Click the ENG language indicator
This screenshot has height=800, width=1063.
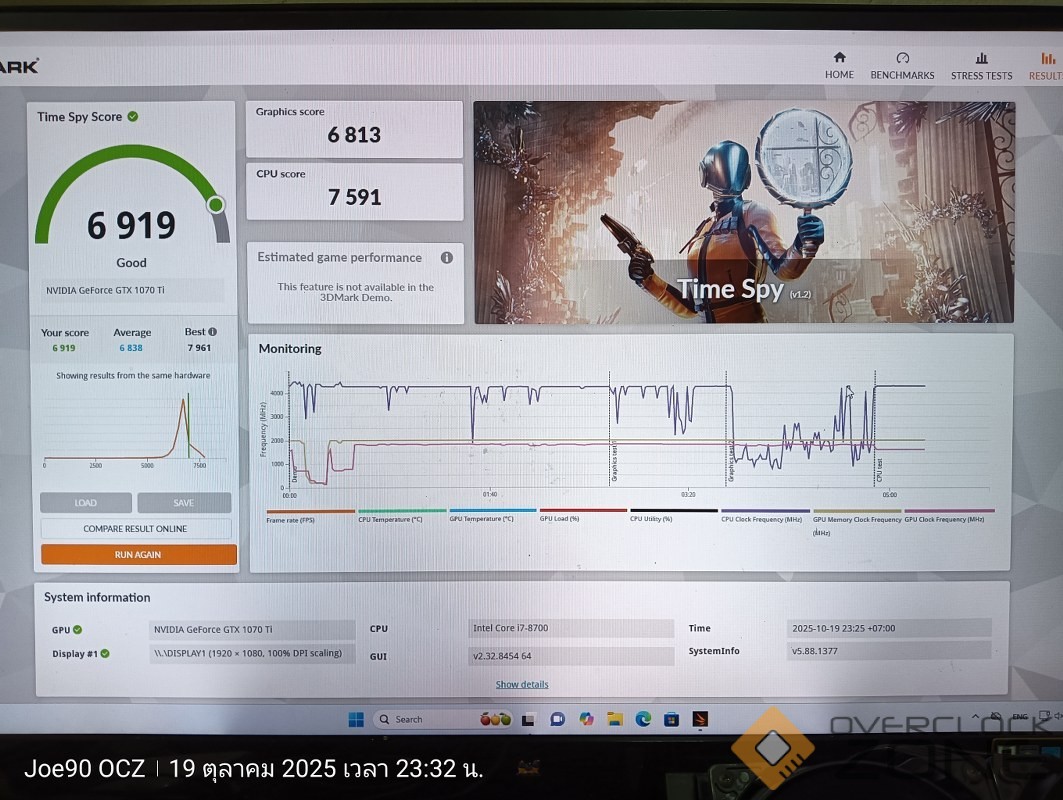point(1020,716)
